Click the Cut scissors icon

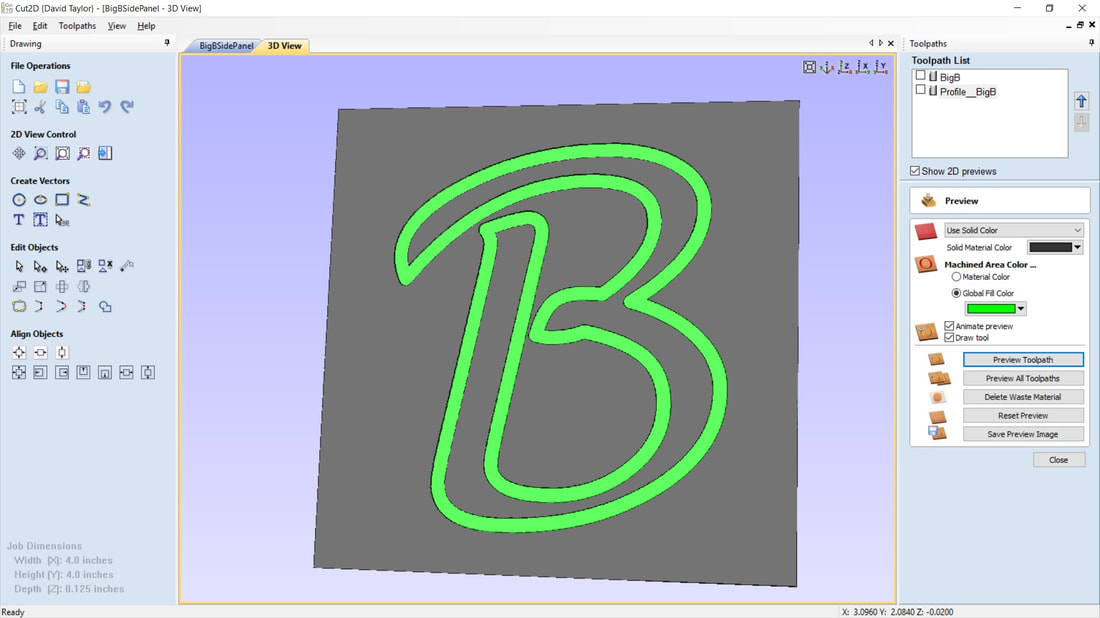click(x=40, y=107)
